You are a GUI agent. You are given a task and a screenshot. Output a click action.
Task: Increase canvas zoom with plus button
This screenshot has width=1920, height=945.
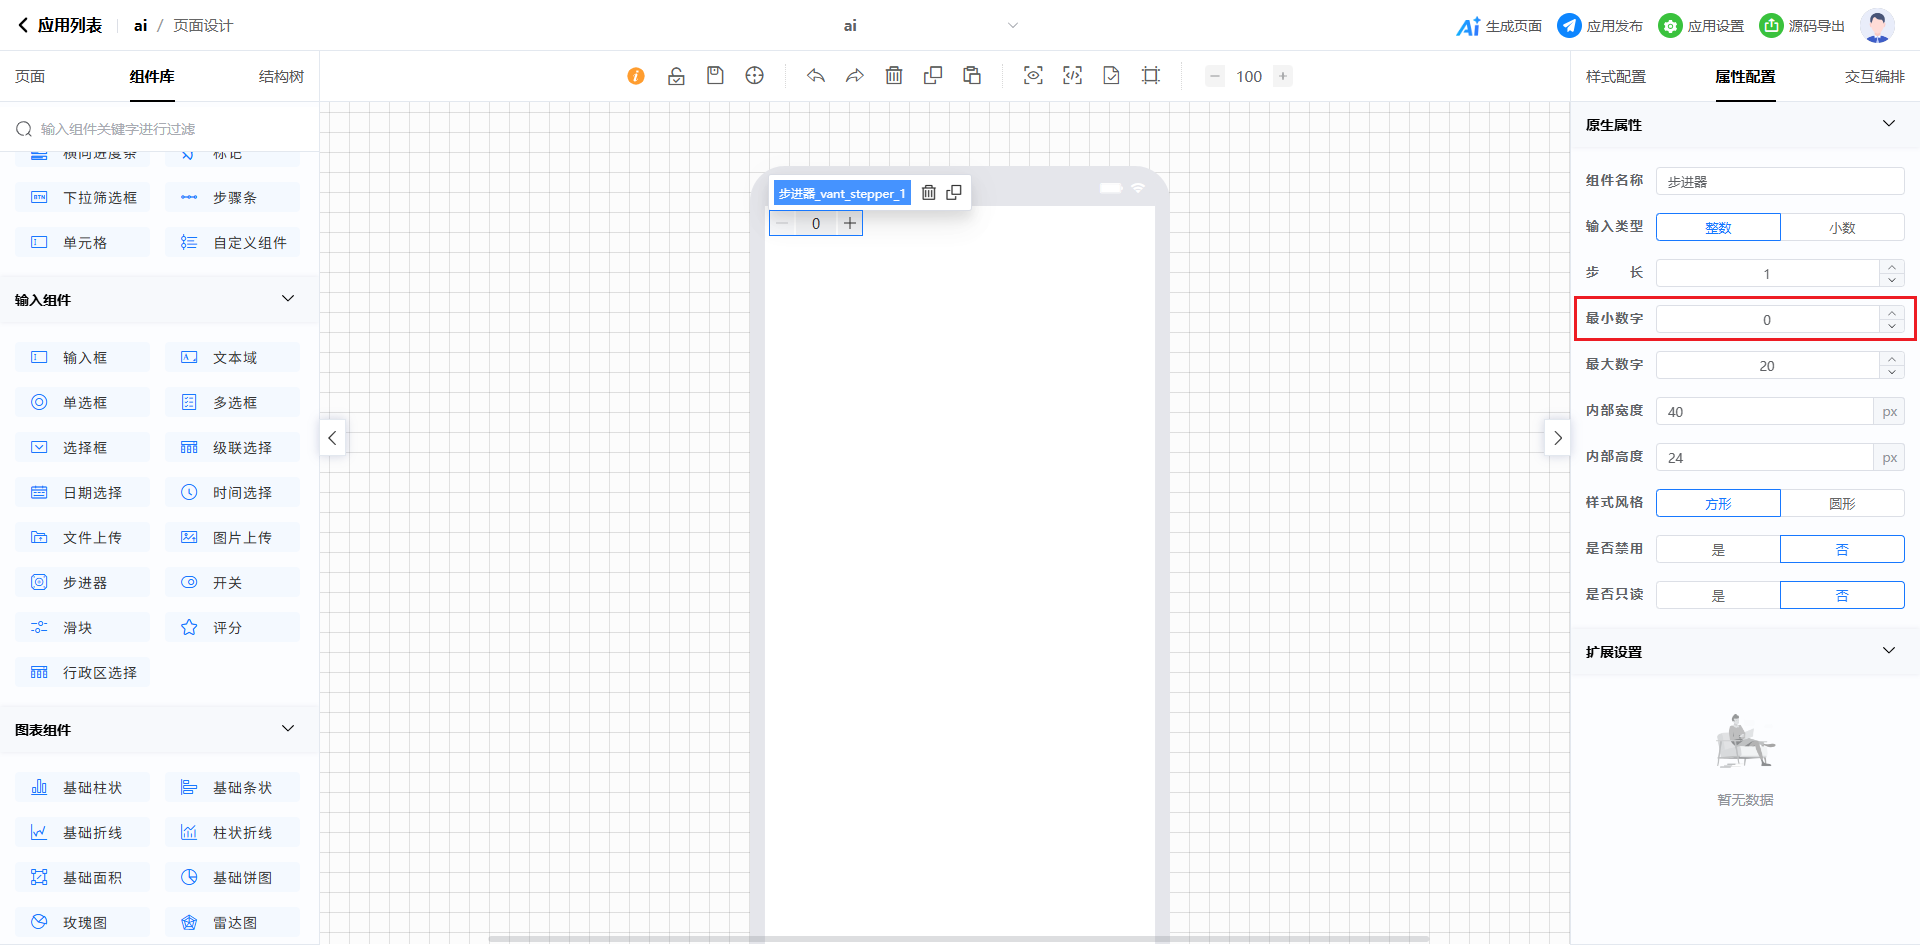(x=1283, y=76)
